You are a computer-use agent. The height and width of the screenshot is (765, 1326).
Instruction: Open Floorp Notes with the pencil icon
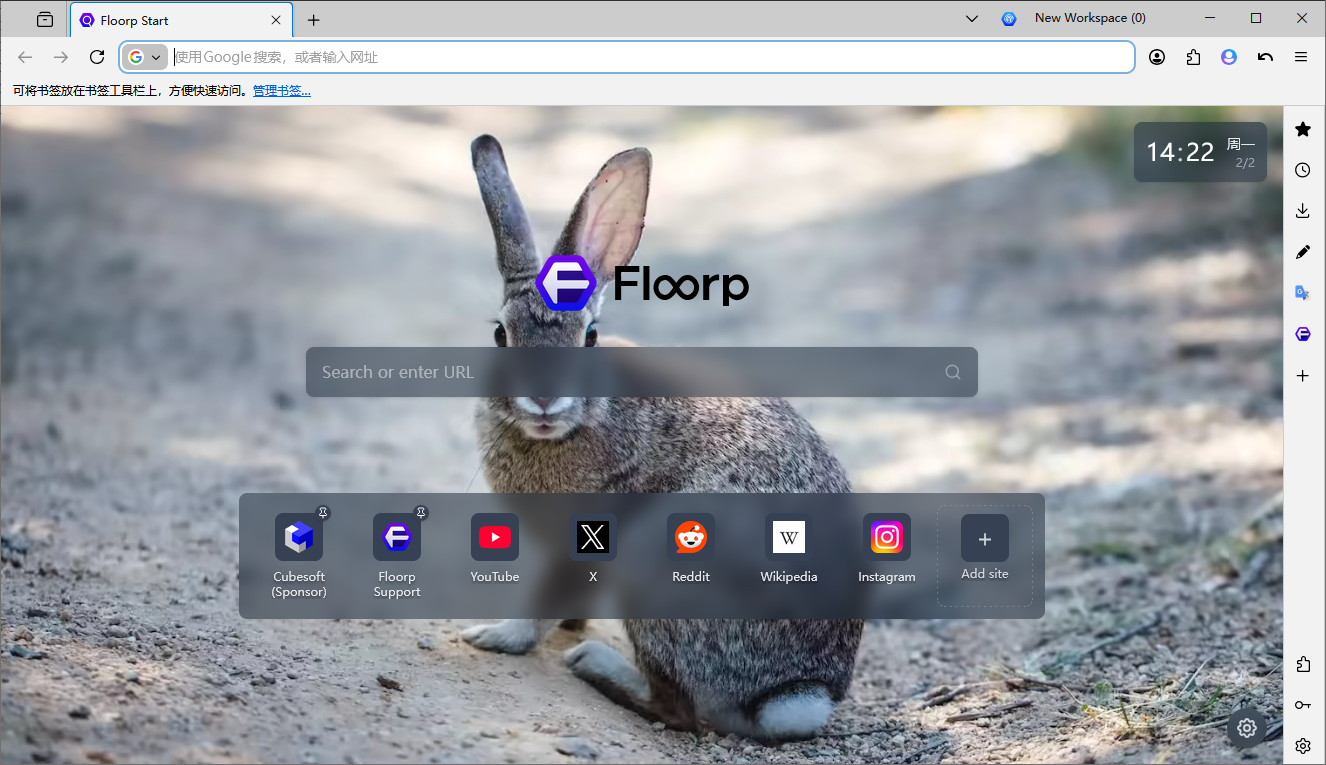pos(1302,252)
